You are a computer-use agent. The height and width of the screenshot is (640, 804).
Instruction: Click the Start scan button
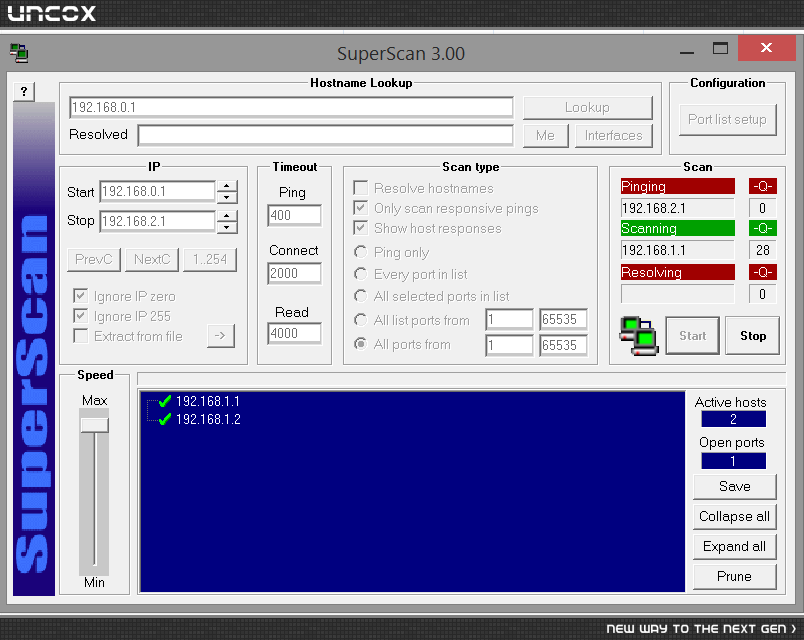tap(693, 336)
